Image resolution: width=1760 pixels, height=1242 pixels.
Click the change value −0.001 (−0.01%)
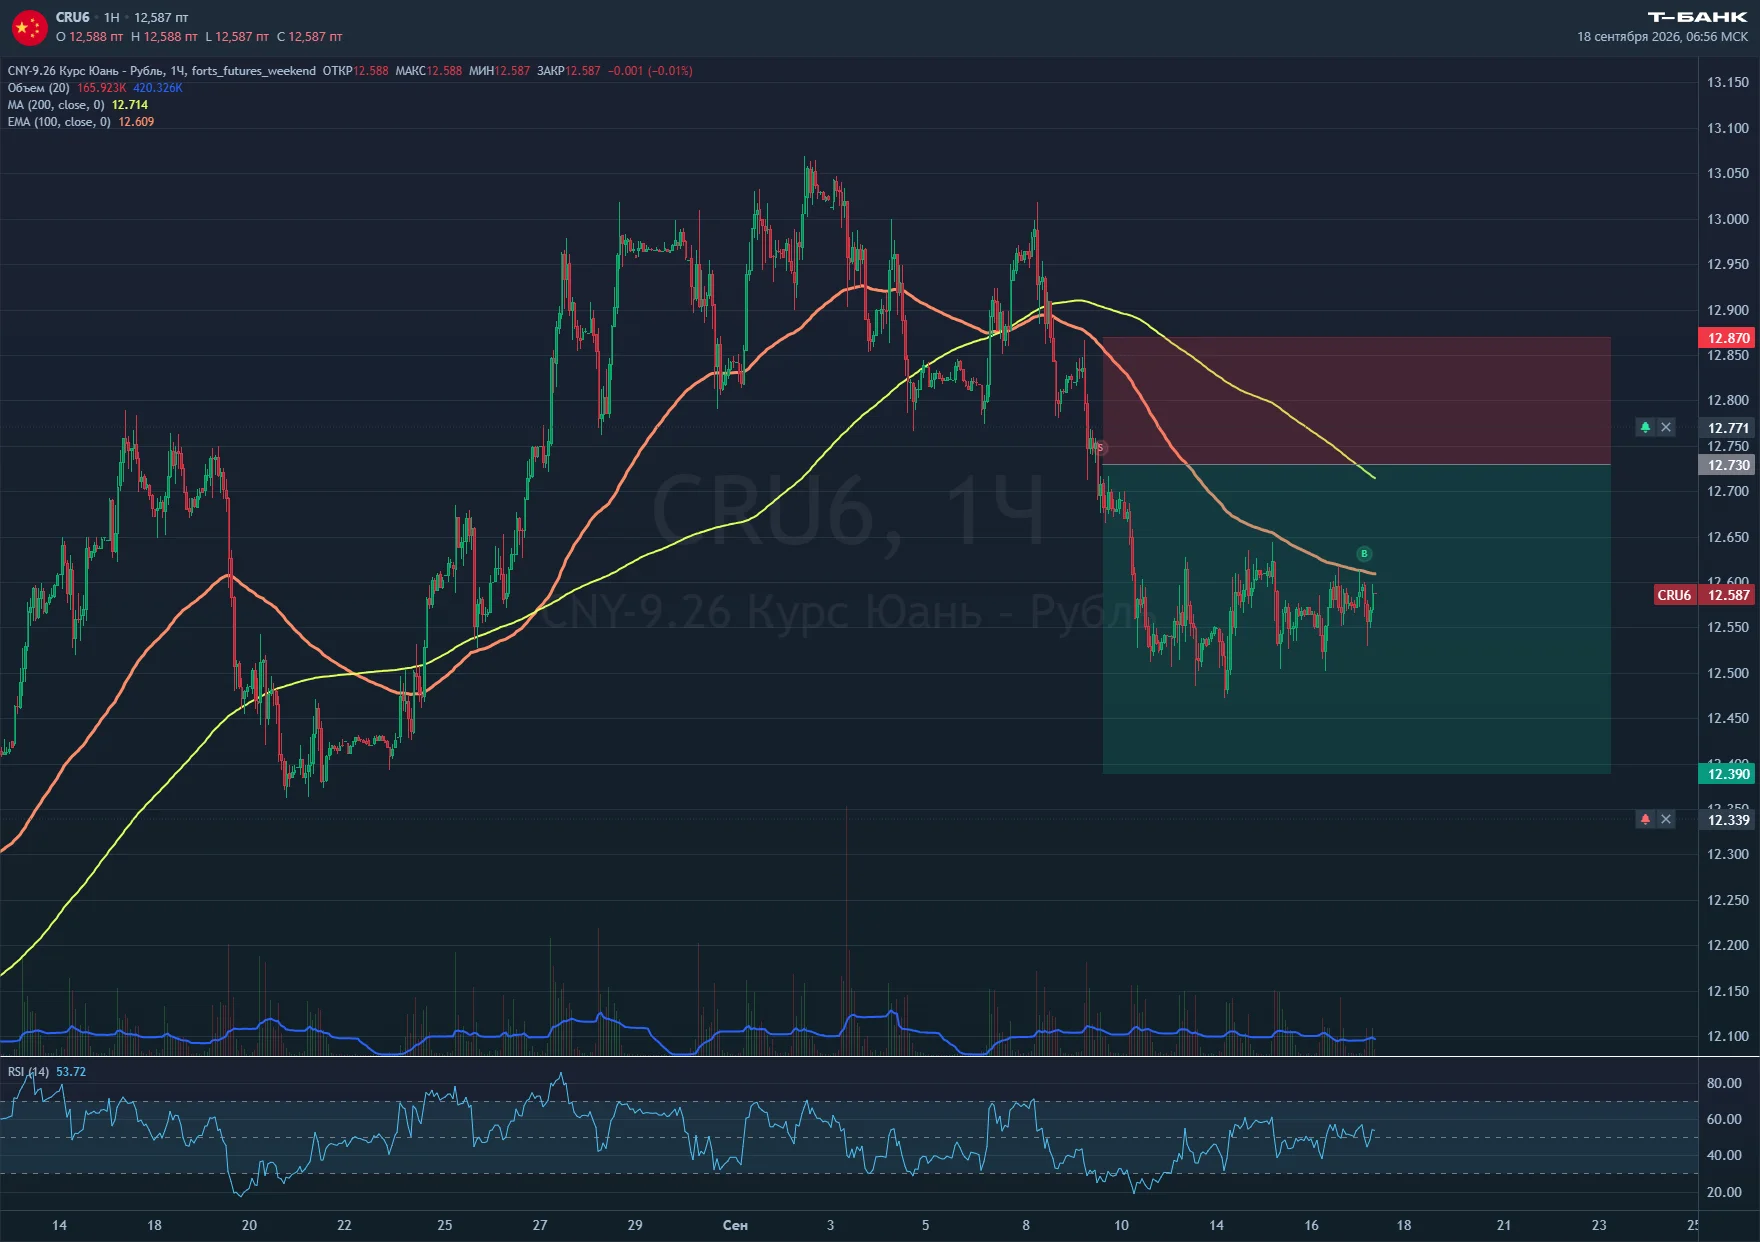pos(650,71)
